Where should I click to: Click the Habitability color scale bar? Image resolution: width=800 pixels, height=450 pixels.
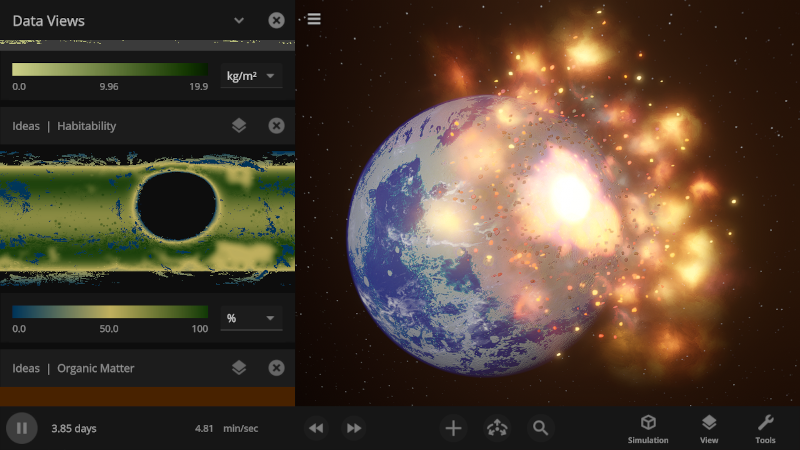click(110, 312)
